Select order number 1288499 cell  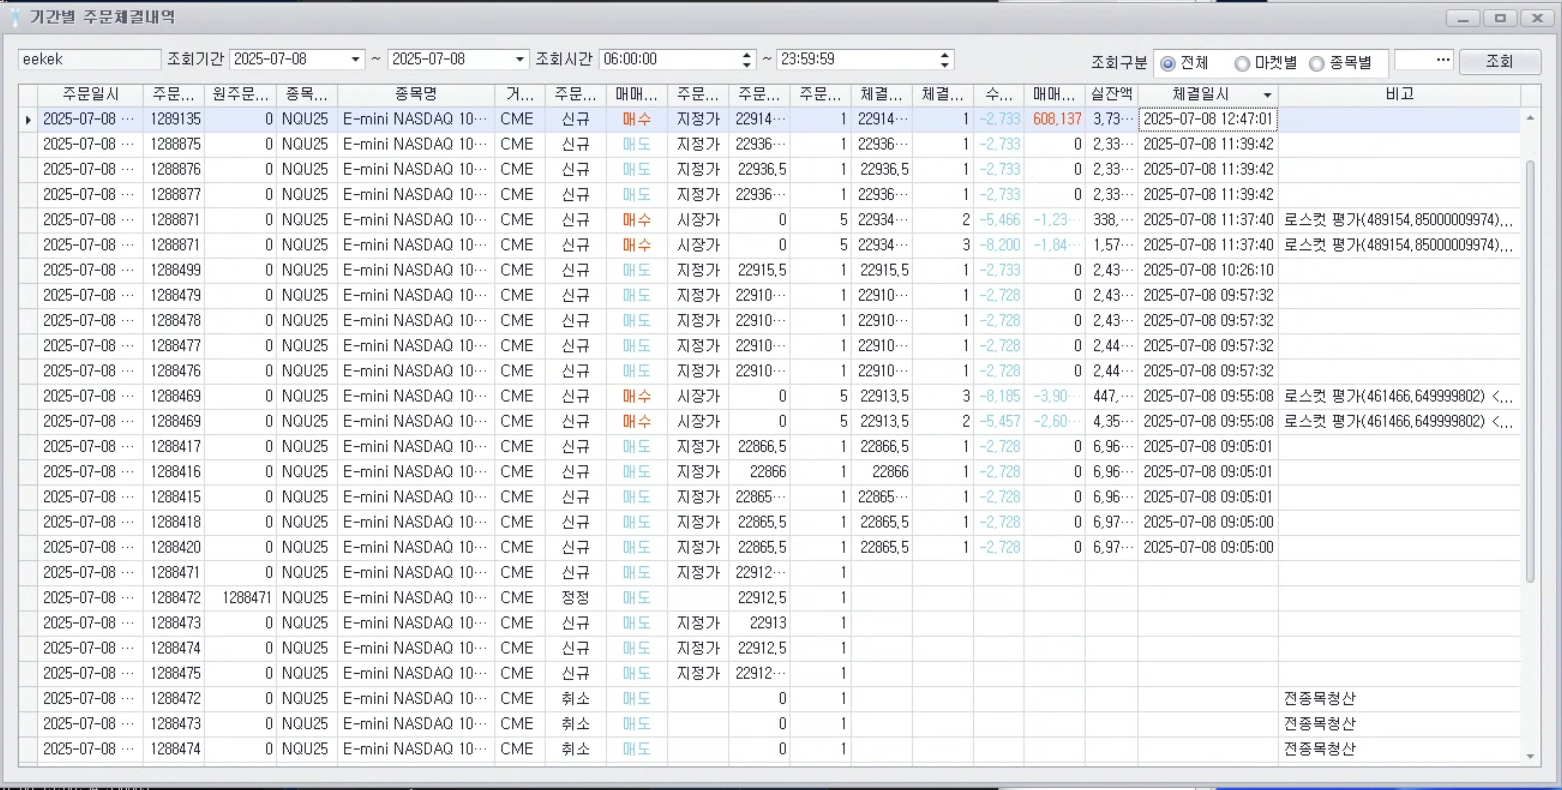click(174, 270)
